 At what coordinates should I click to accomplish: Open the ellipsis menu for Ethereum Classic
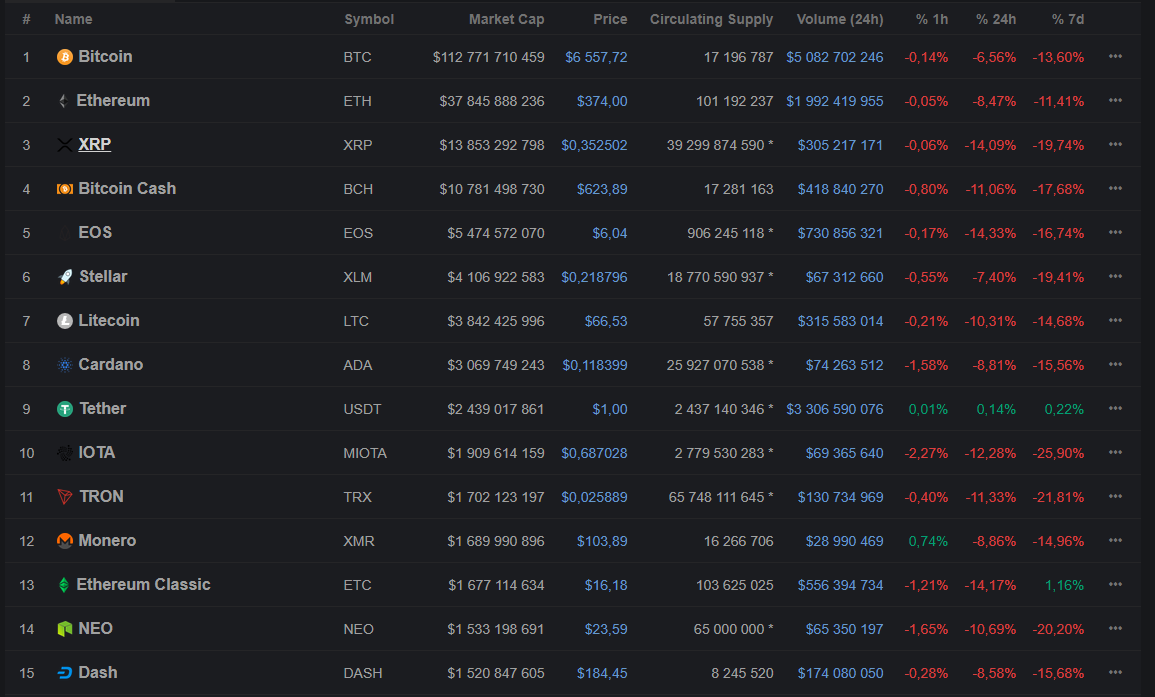pos(1115,585)
